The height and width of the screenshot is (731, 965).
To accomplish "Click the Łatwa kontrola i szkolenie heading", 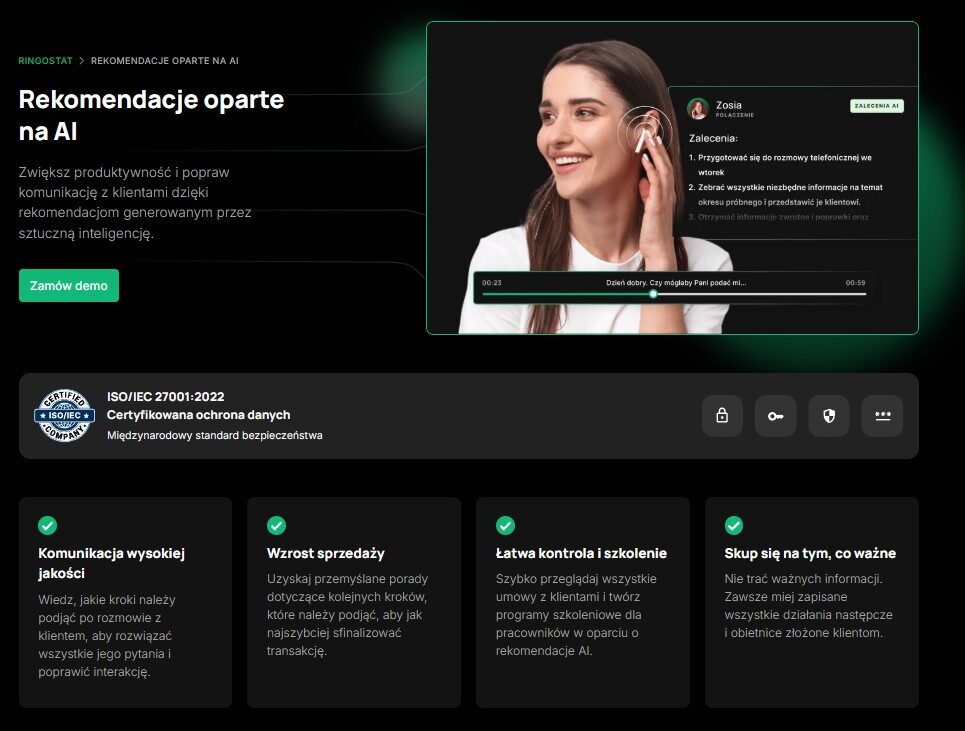I will 581,553.
